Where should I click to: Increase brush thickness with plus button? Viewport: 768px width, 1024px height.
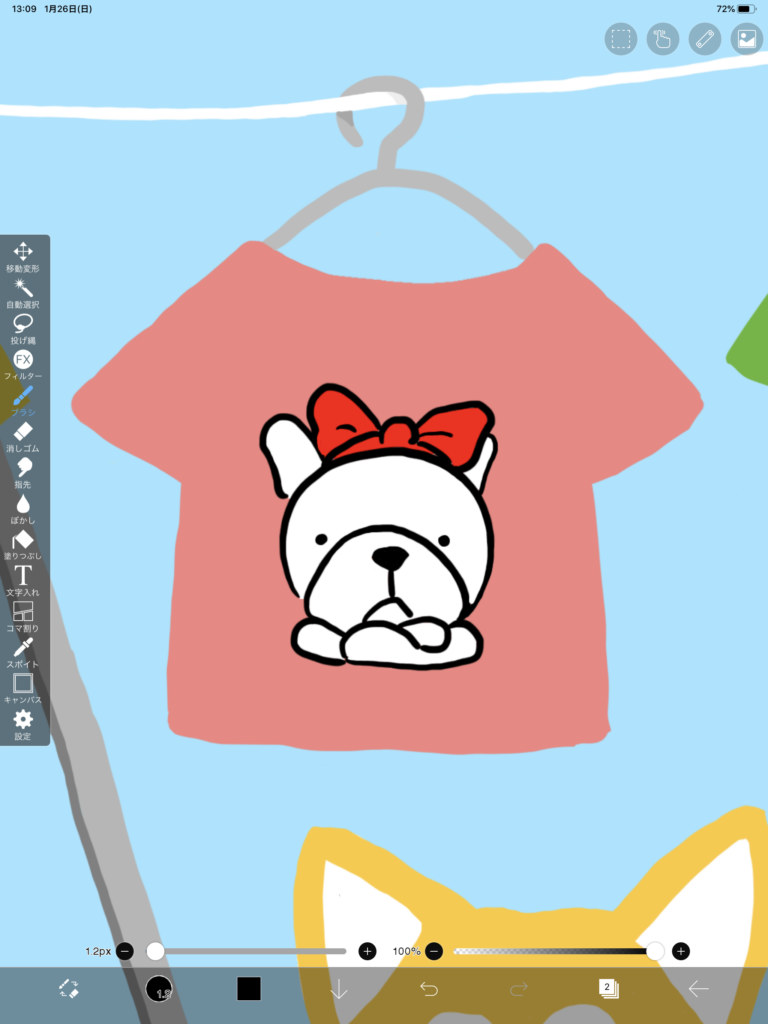pos(367,951)
